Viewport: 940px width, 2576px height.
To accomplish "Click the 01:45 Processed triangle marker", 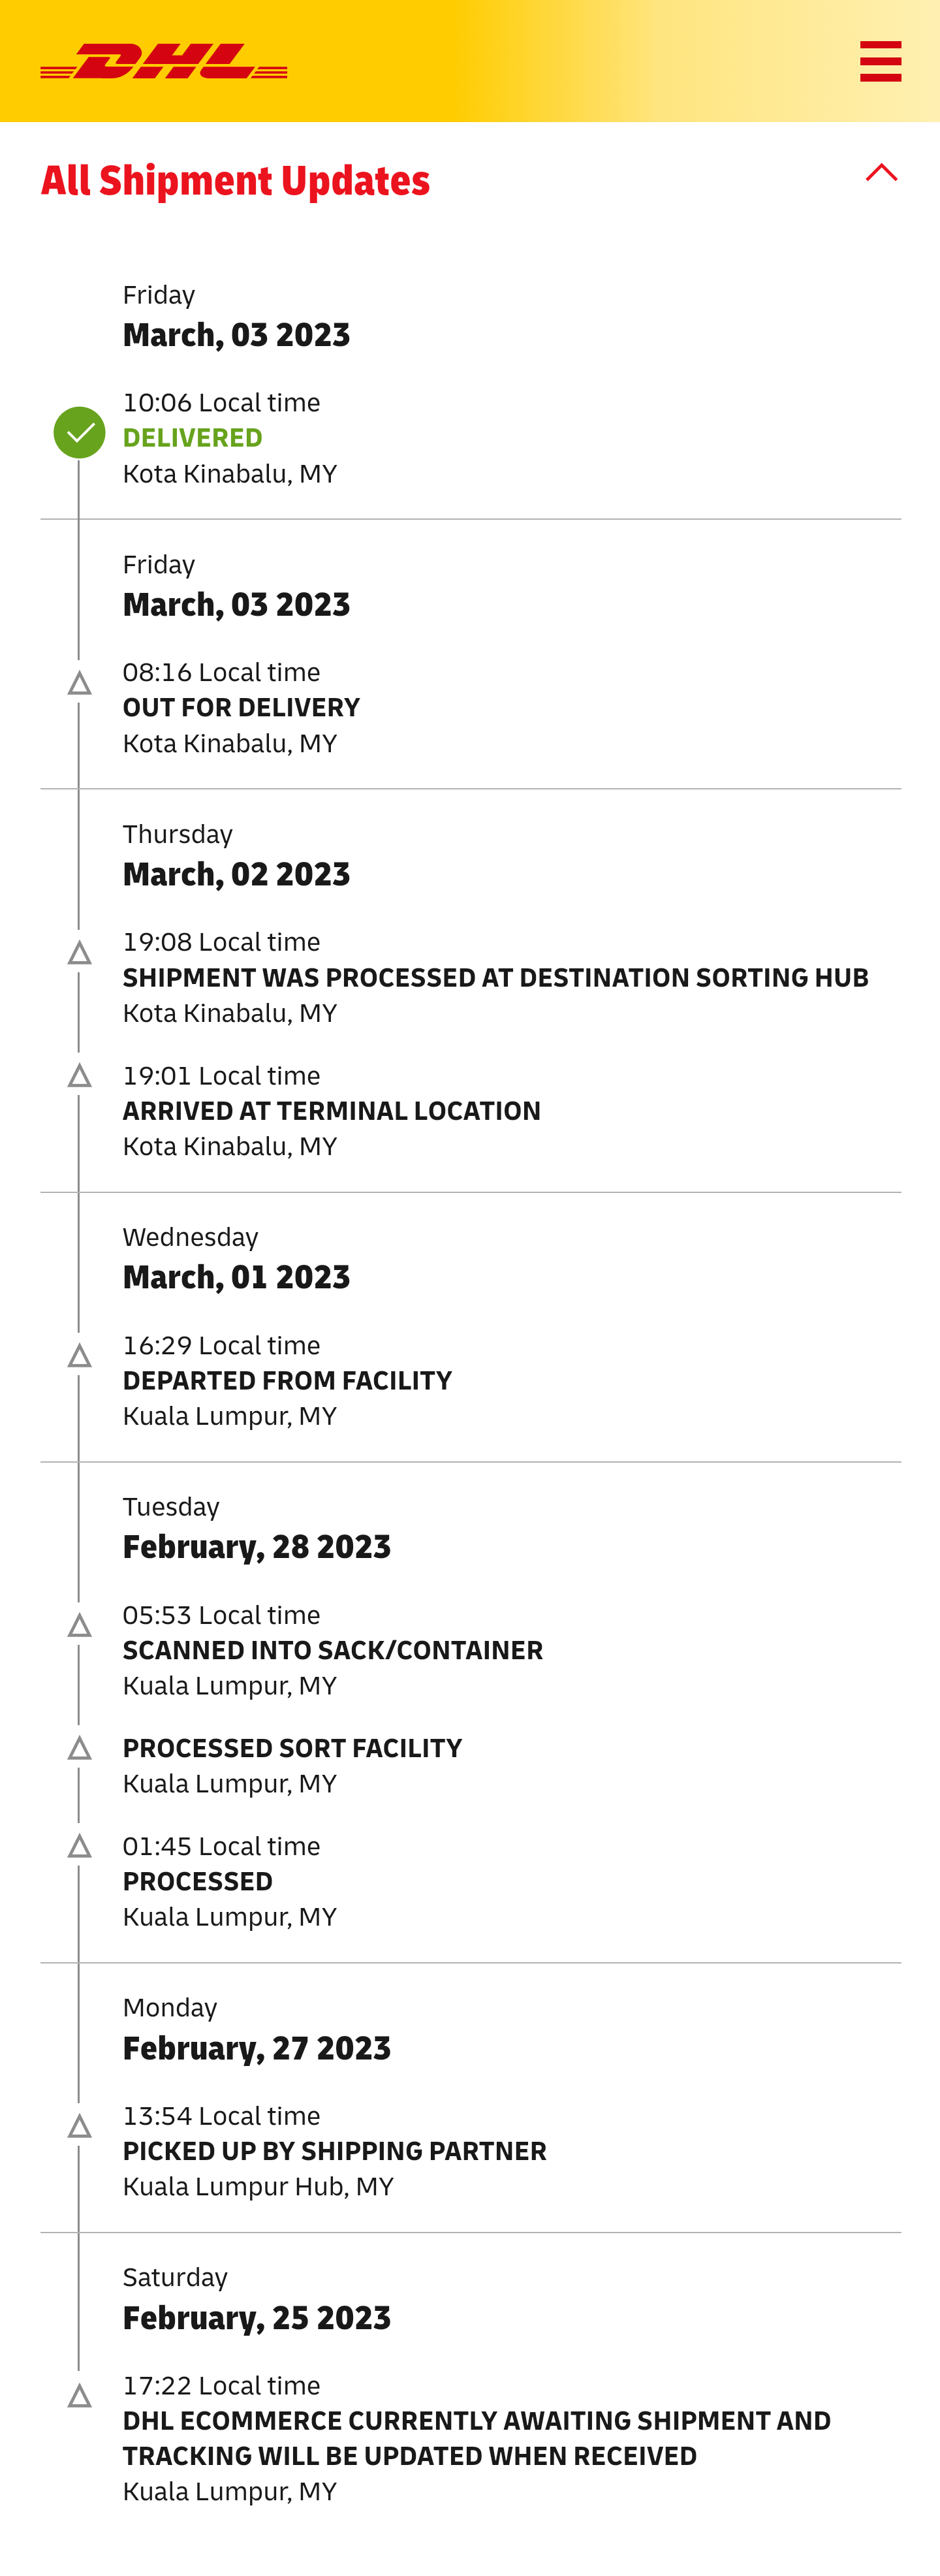I will (79, 1847).
